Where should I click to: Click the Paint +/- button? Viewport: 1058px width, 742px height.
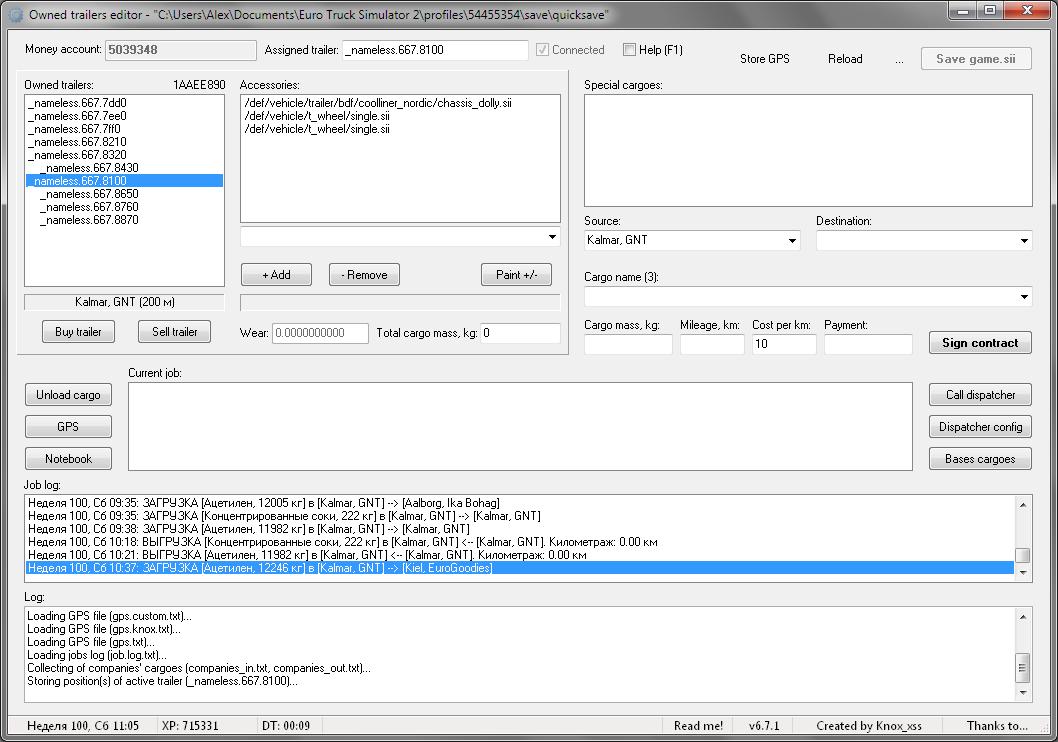[x=516, y=275]
